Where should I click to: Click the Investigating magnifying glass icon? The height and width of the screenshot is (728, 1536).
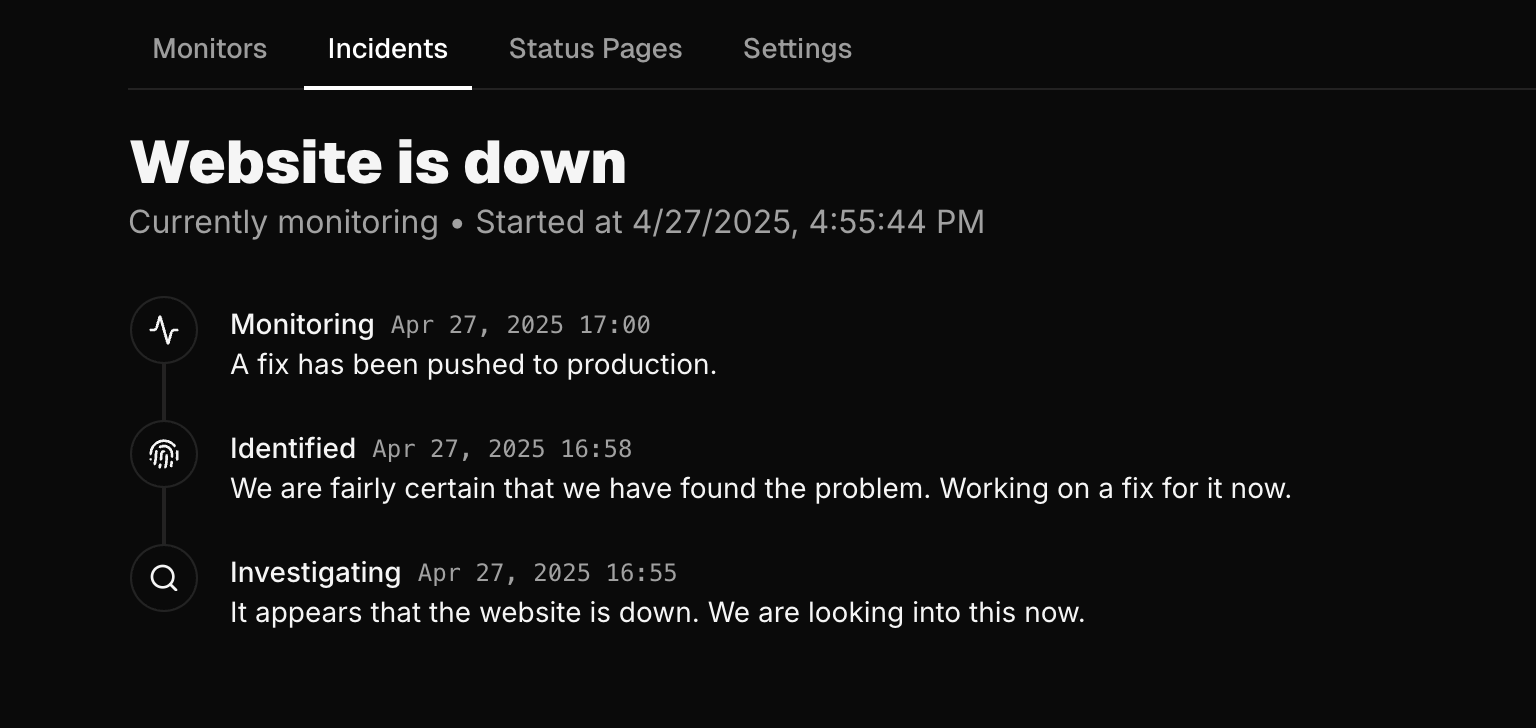(164, 578)
